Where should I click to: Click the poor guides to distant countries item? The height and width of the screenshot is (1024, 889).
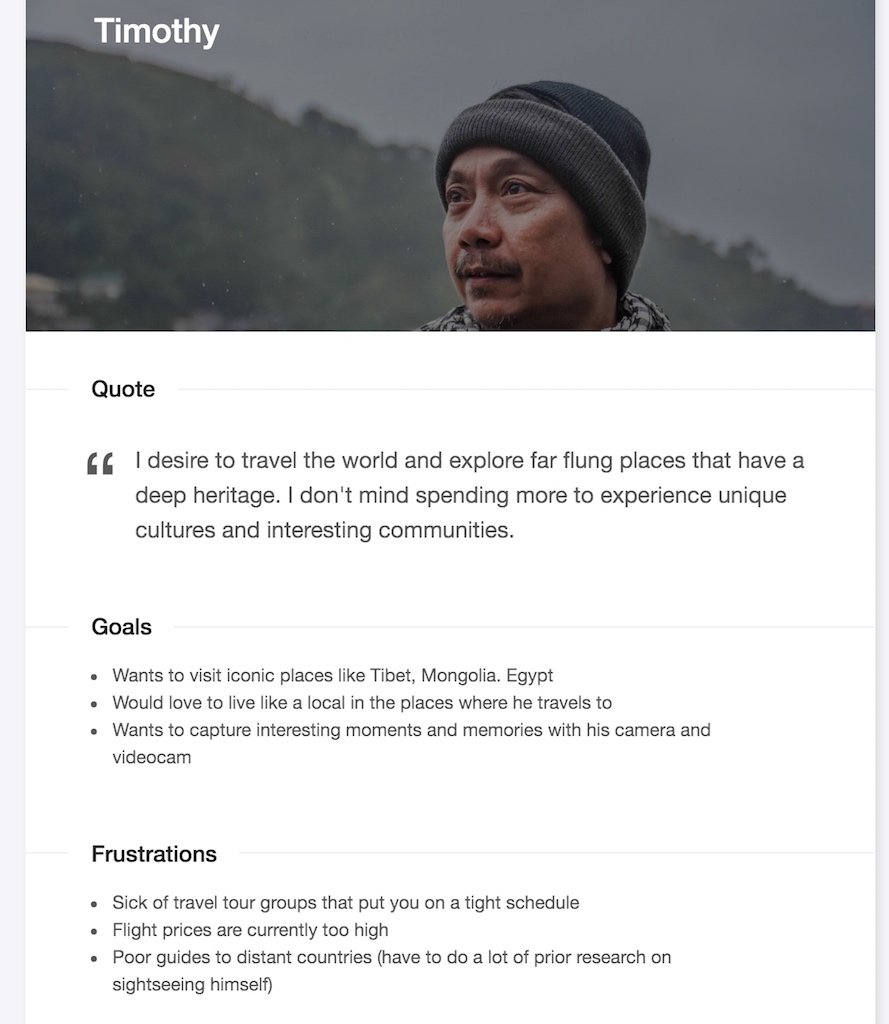coord(392,970)
